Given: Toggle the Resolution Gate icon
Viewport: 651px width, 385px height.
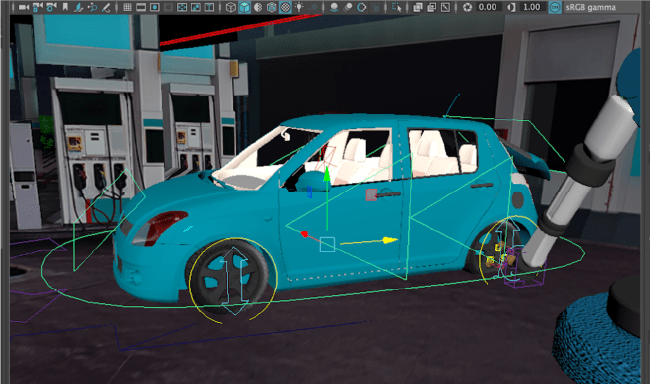Looking at the screenshot, I should coord(155,7).
